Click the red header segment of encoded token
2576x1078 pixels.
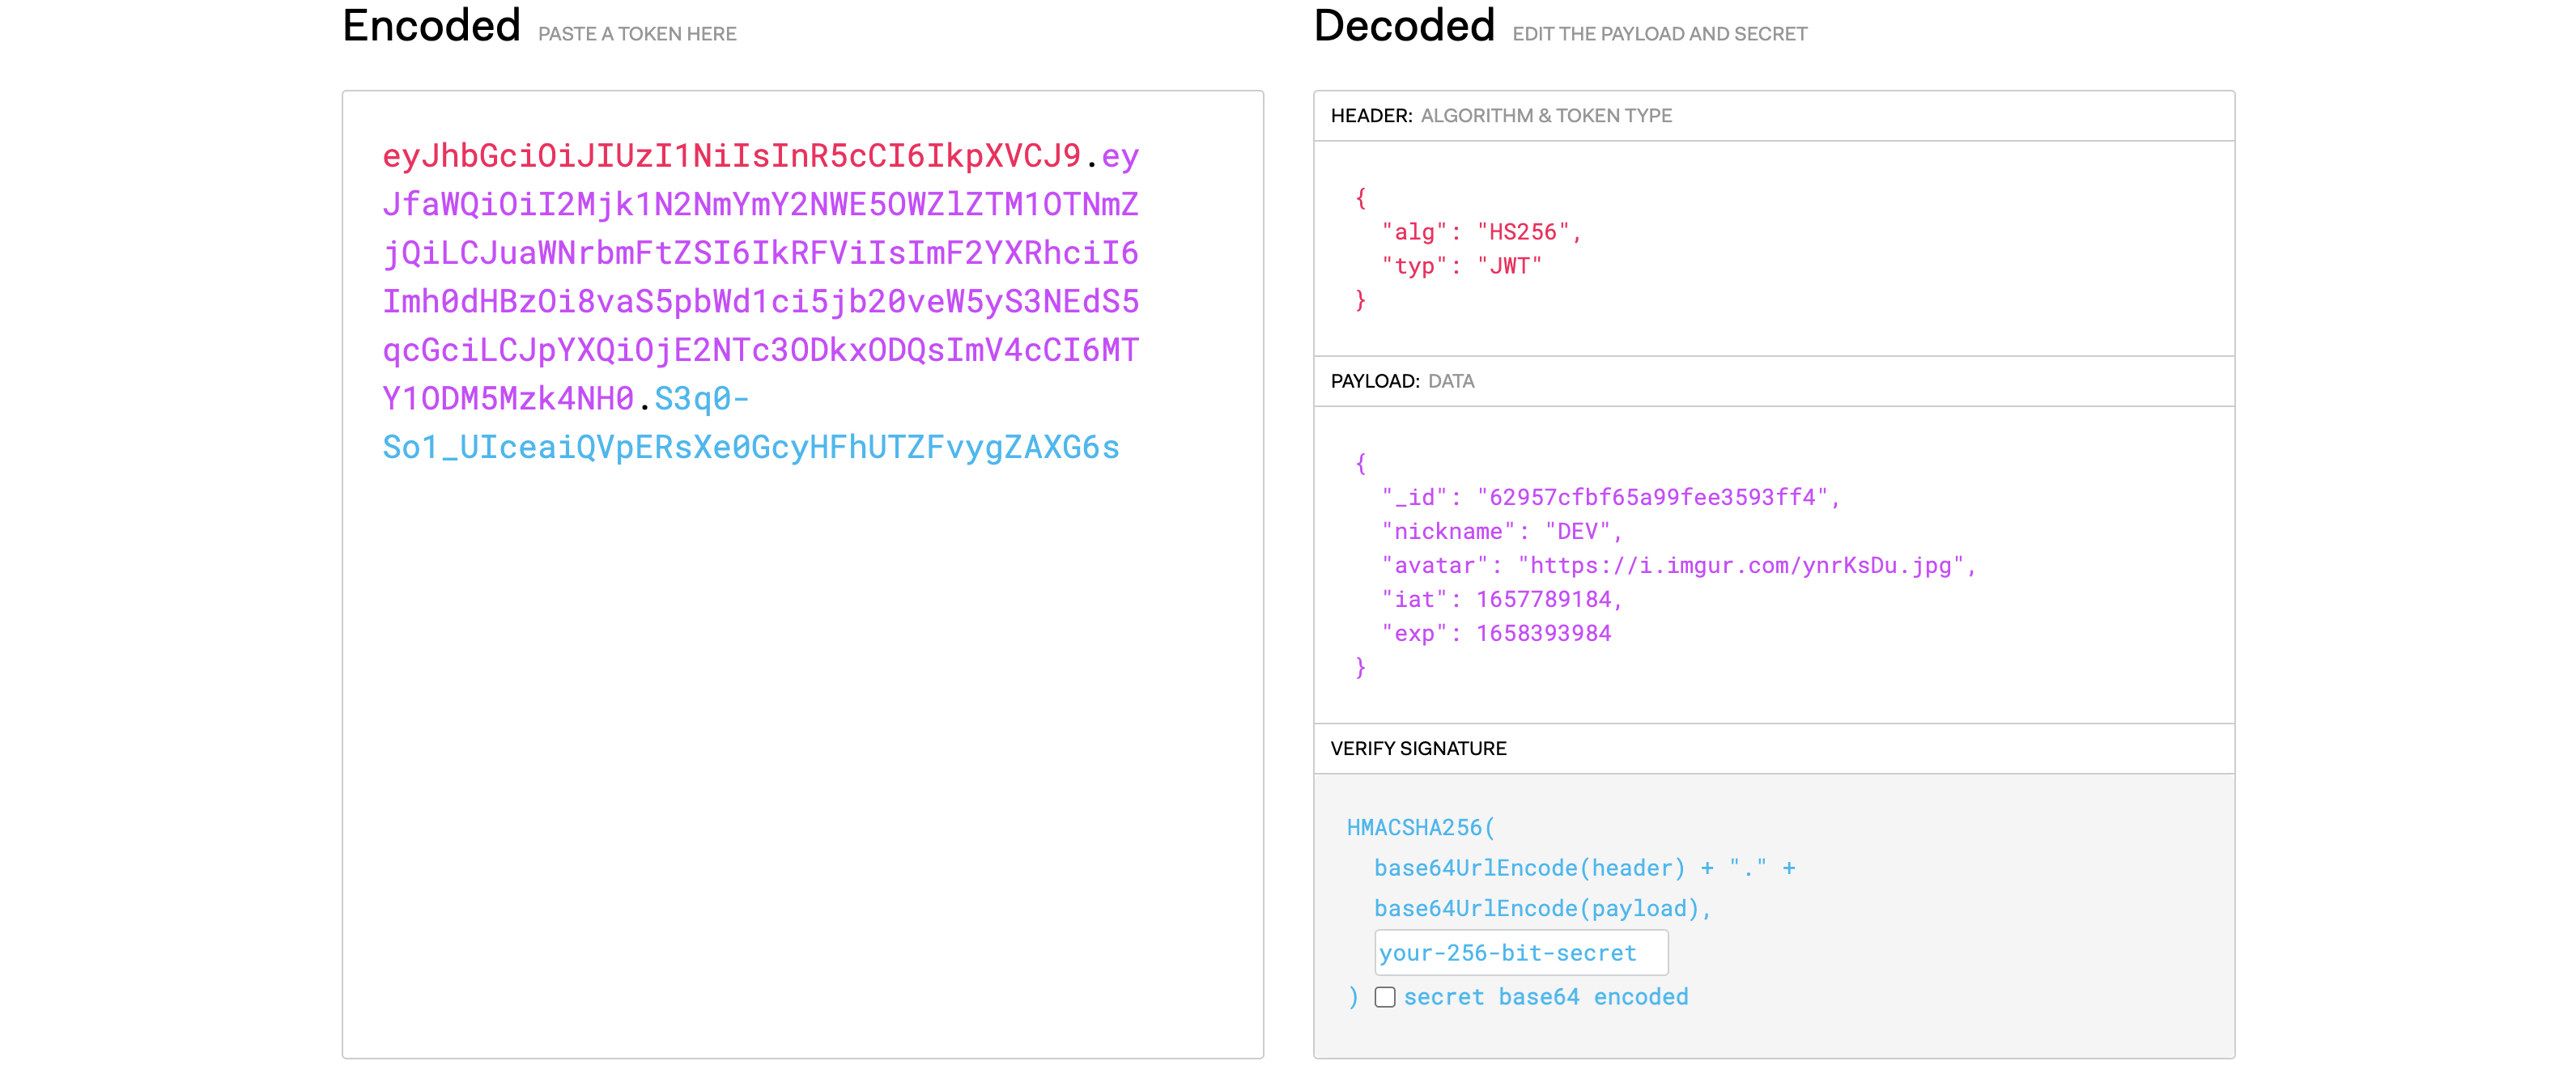click(731, 156)
